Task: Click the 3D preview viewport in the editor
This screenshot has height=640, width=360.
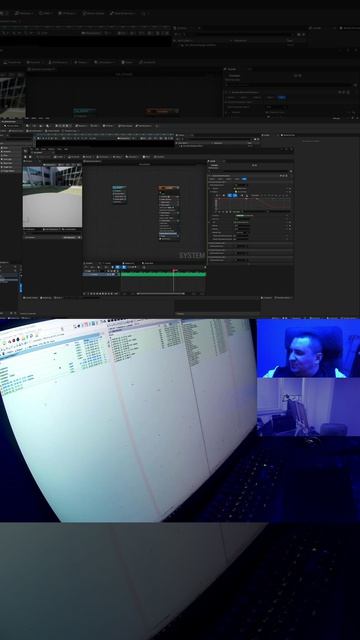Action: coord(52,196)
